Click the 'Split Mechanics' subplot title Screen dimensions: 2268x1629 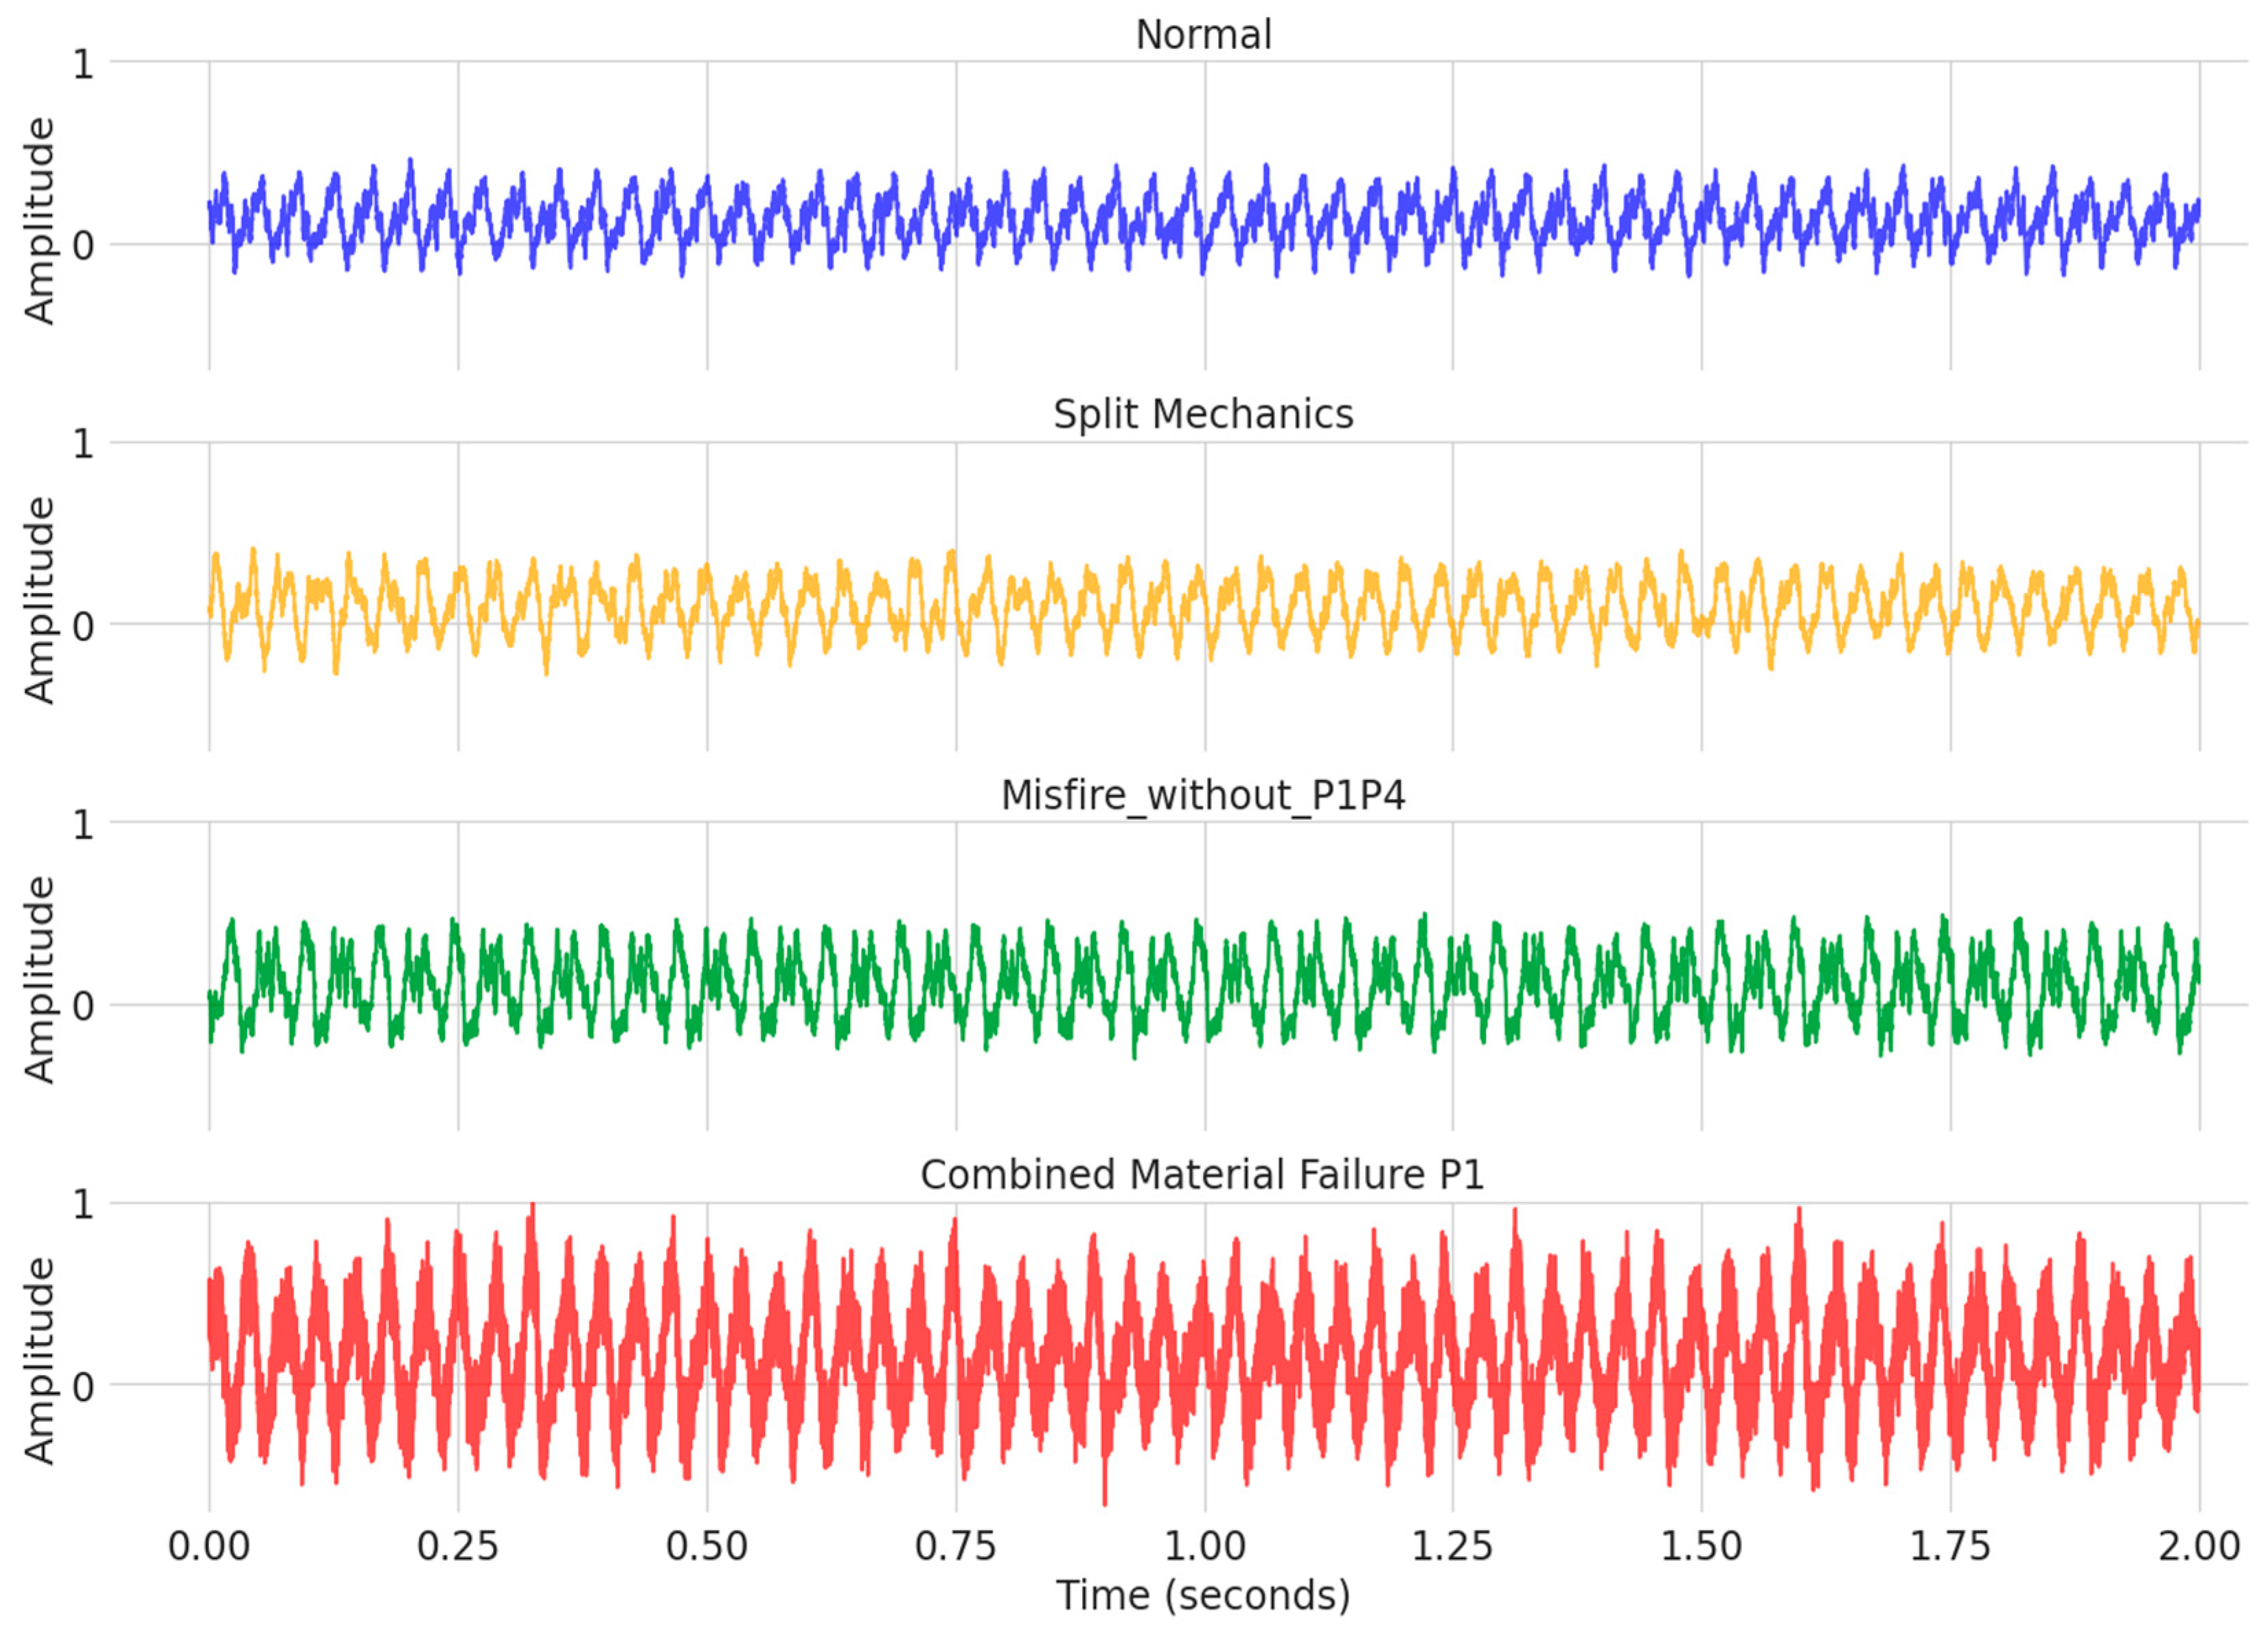coord(1203,414)
